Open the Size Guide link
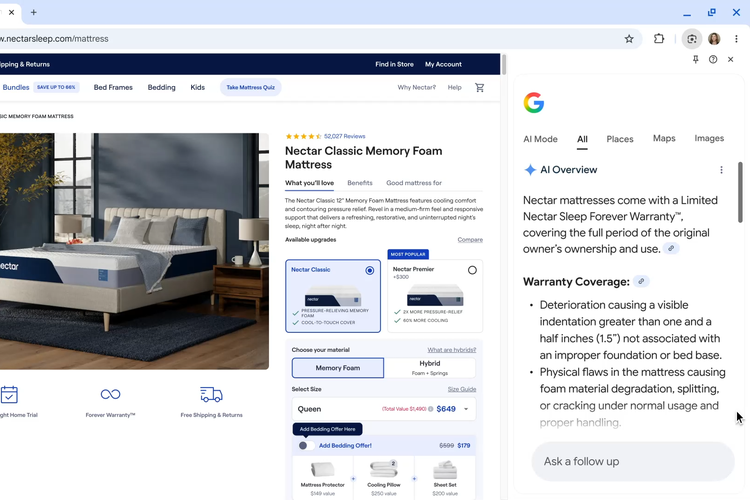Viewport: 750px width, 500px height. 461,389
